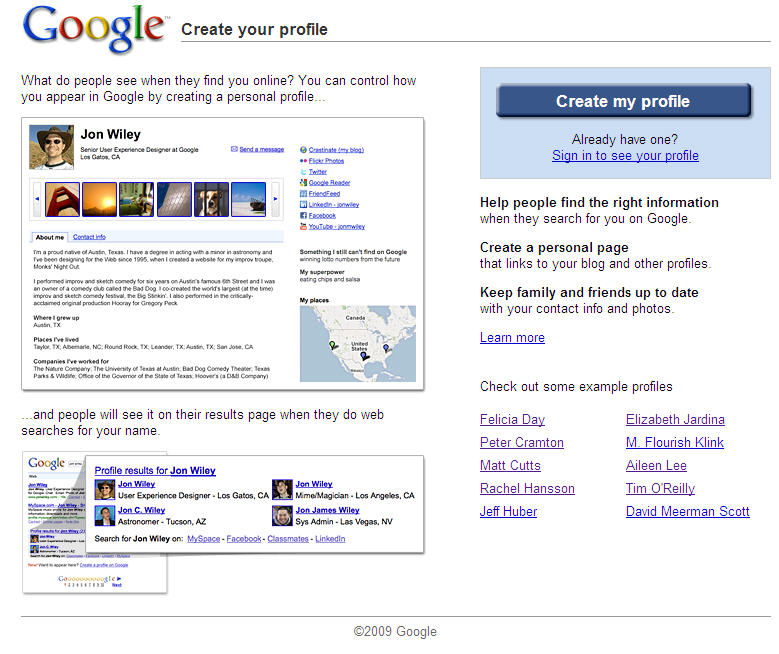This screenshot has width=779, height=654.
Task: Click the Create my profile button
Action: (623, 101)
